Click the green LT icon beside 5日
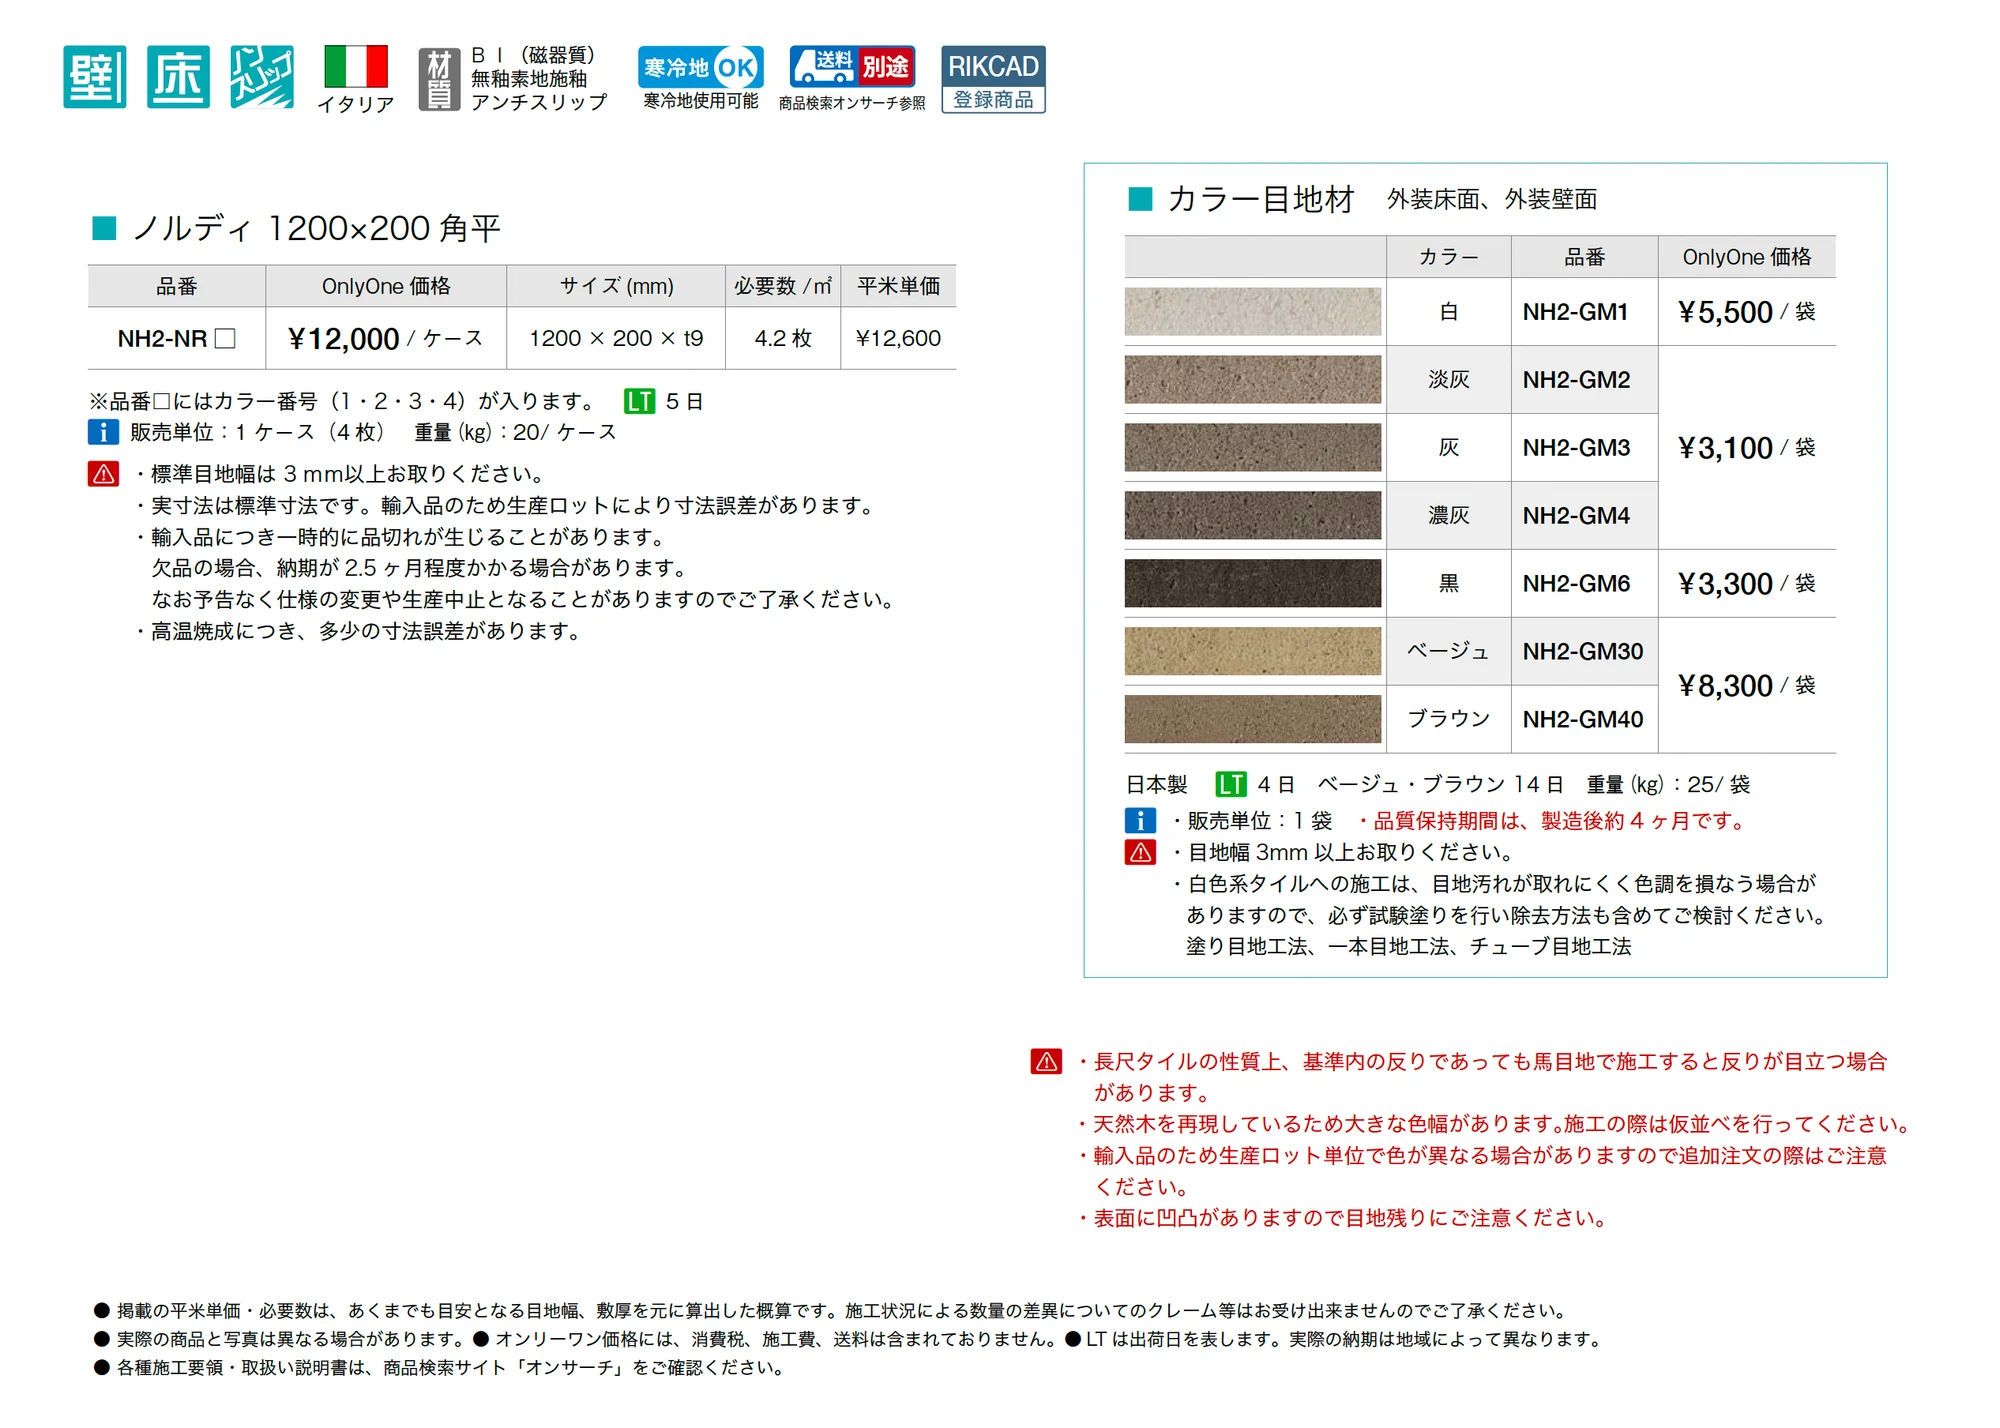Screen dimensions: 2000x1428 [x=639, y=402]
